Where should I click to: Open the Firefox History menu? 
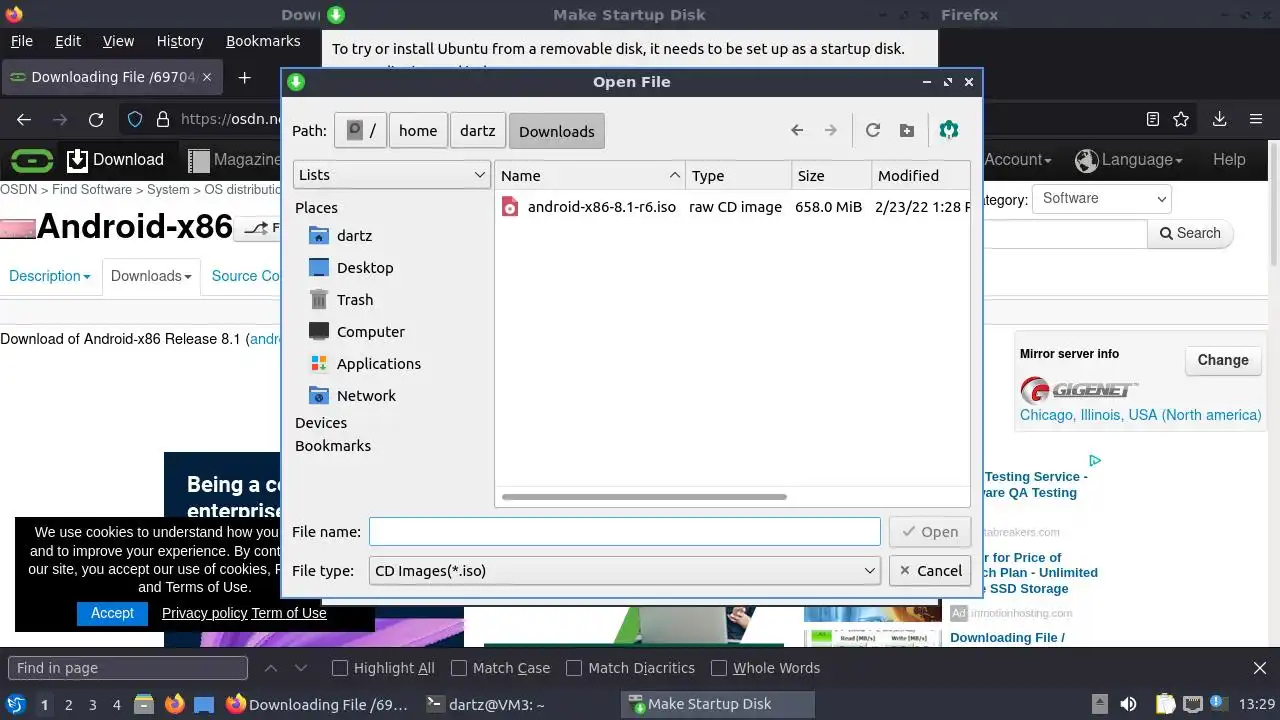click(x=180, y=41)
